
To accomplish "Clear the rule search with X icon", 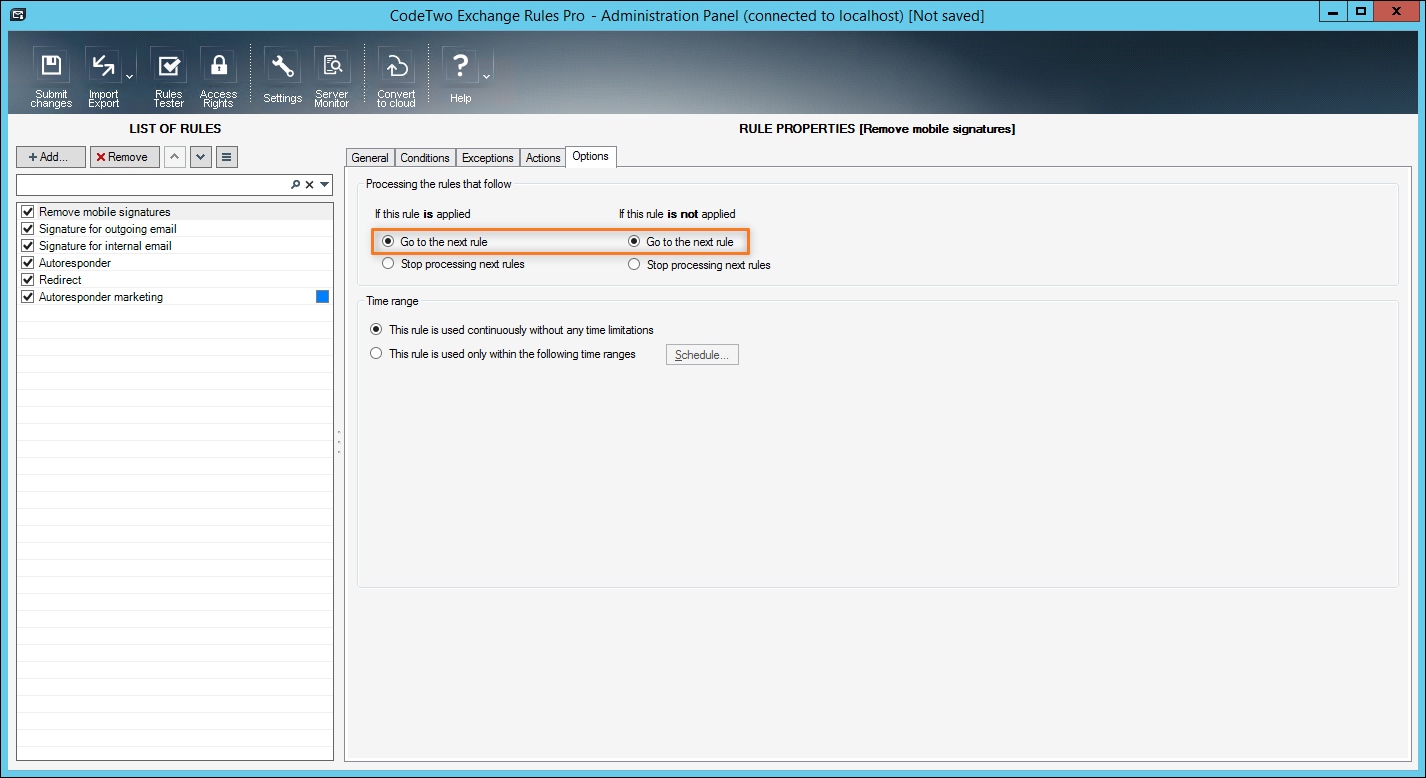I will point(310,185).
